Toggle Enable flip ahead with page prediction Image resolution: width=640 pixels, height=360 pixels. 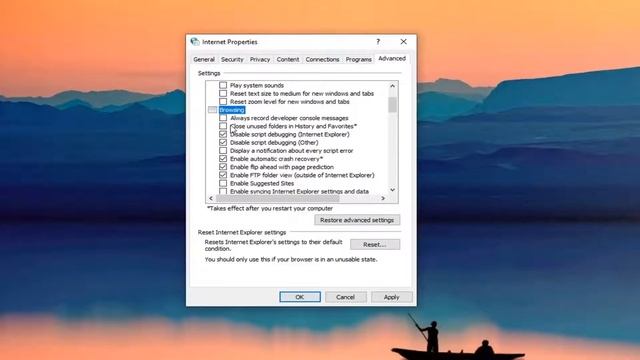[223, 167]
